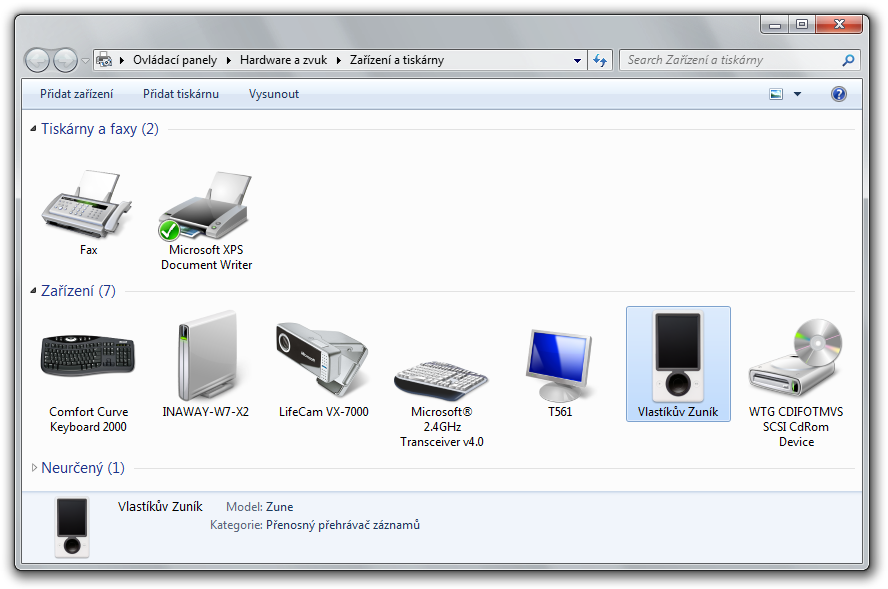This screenshot has width=888, height=589.
Task: Collapse the Tiskárny a faxy group
Action: (x=33, y=129)
